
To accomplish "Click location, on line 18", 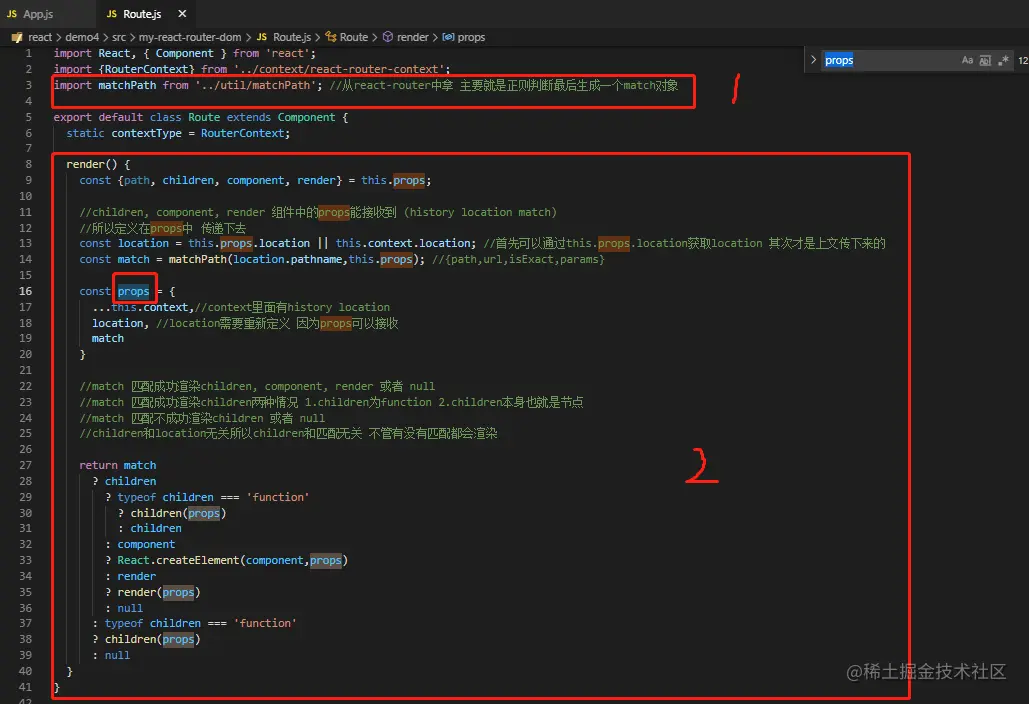I will [x=120, y=323].
